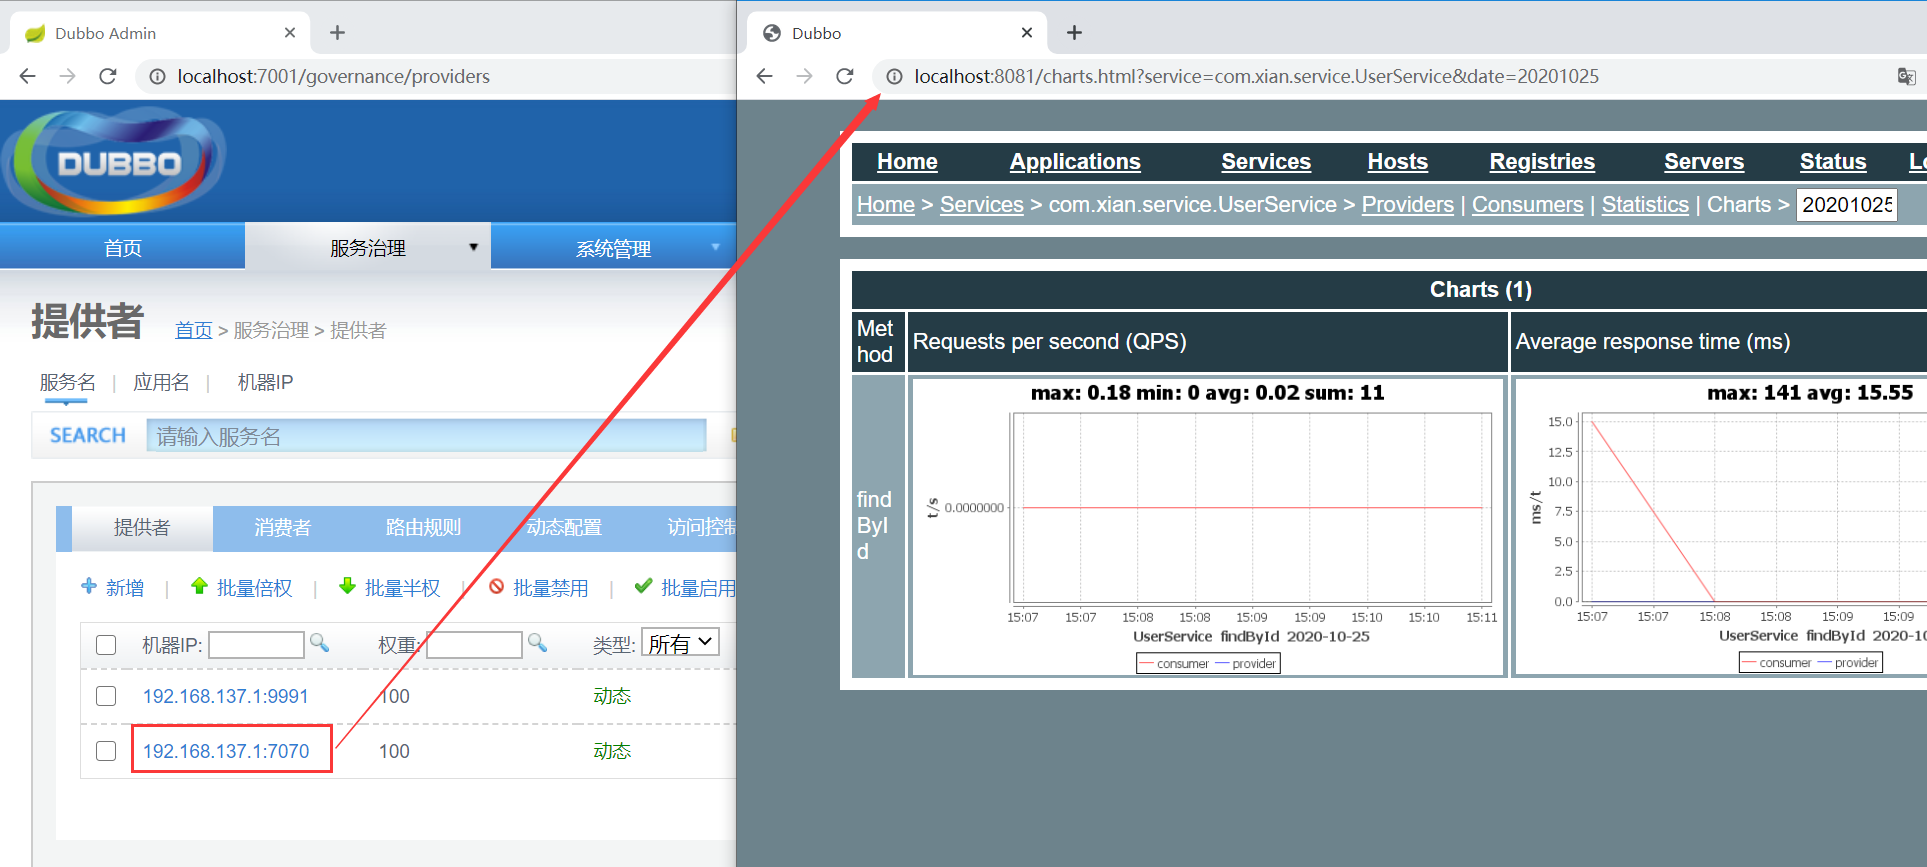
Task: Click 批量倍权 double weight action
Action: pos(242,588)
